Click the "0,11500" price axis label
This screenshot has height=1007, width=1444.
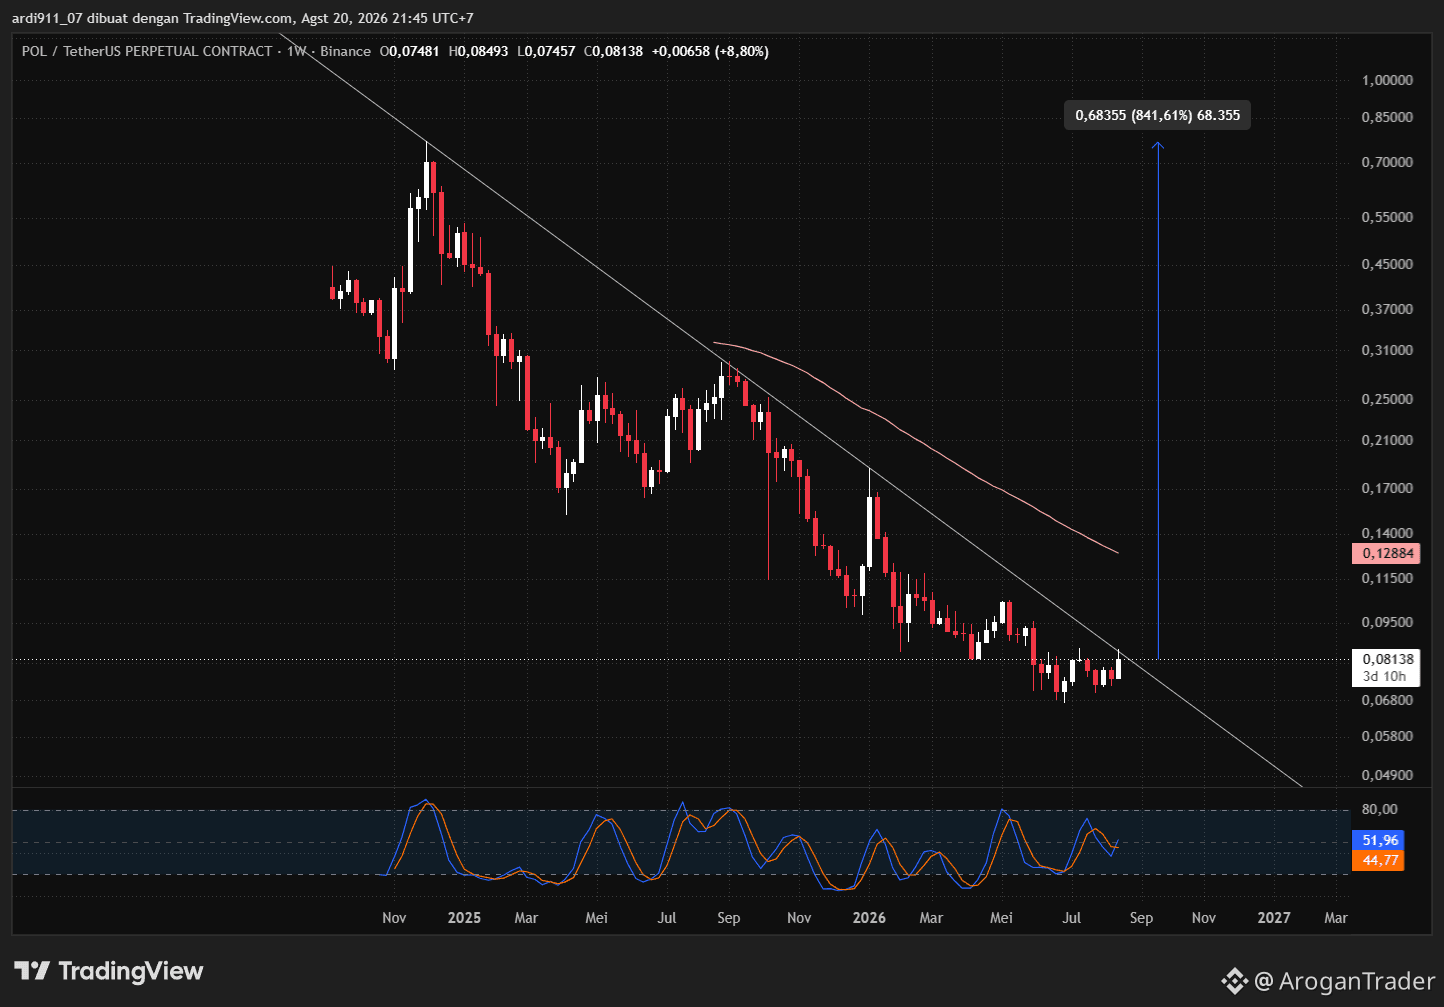(x=1387, y=579)
